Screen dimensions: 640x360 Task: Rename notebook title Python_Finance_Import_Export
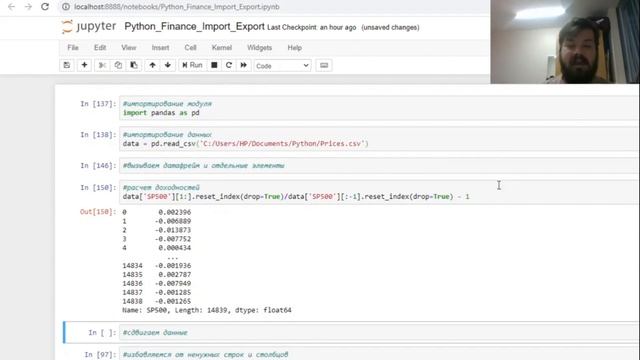[x=194, y=27]
